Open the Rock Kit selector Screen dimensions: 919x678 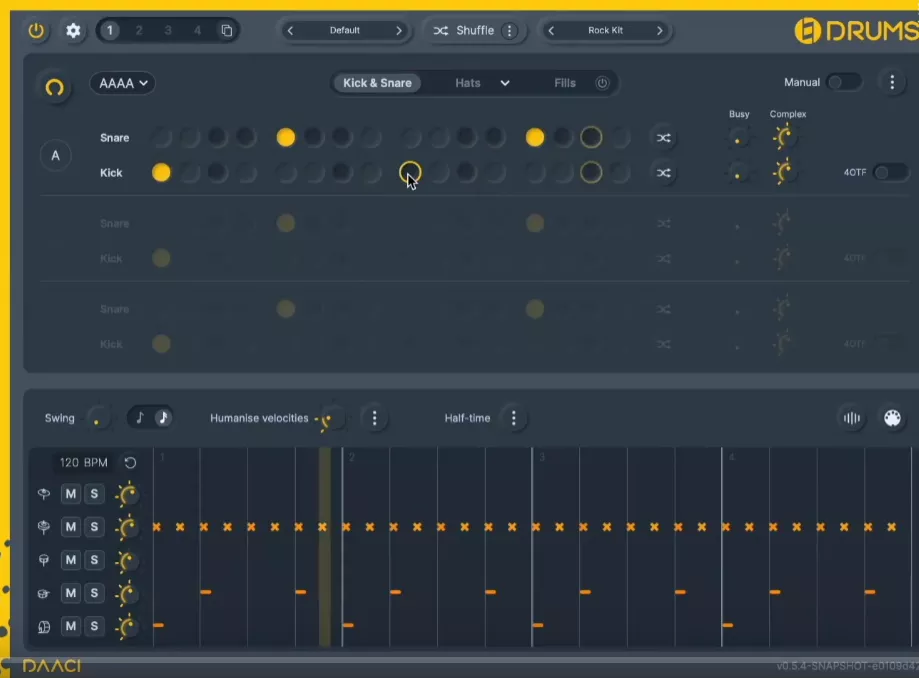605,30
